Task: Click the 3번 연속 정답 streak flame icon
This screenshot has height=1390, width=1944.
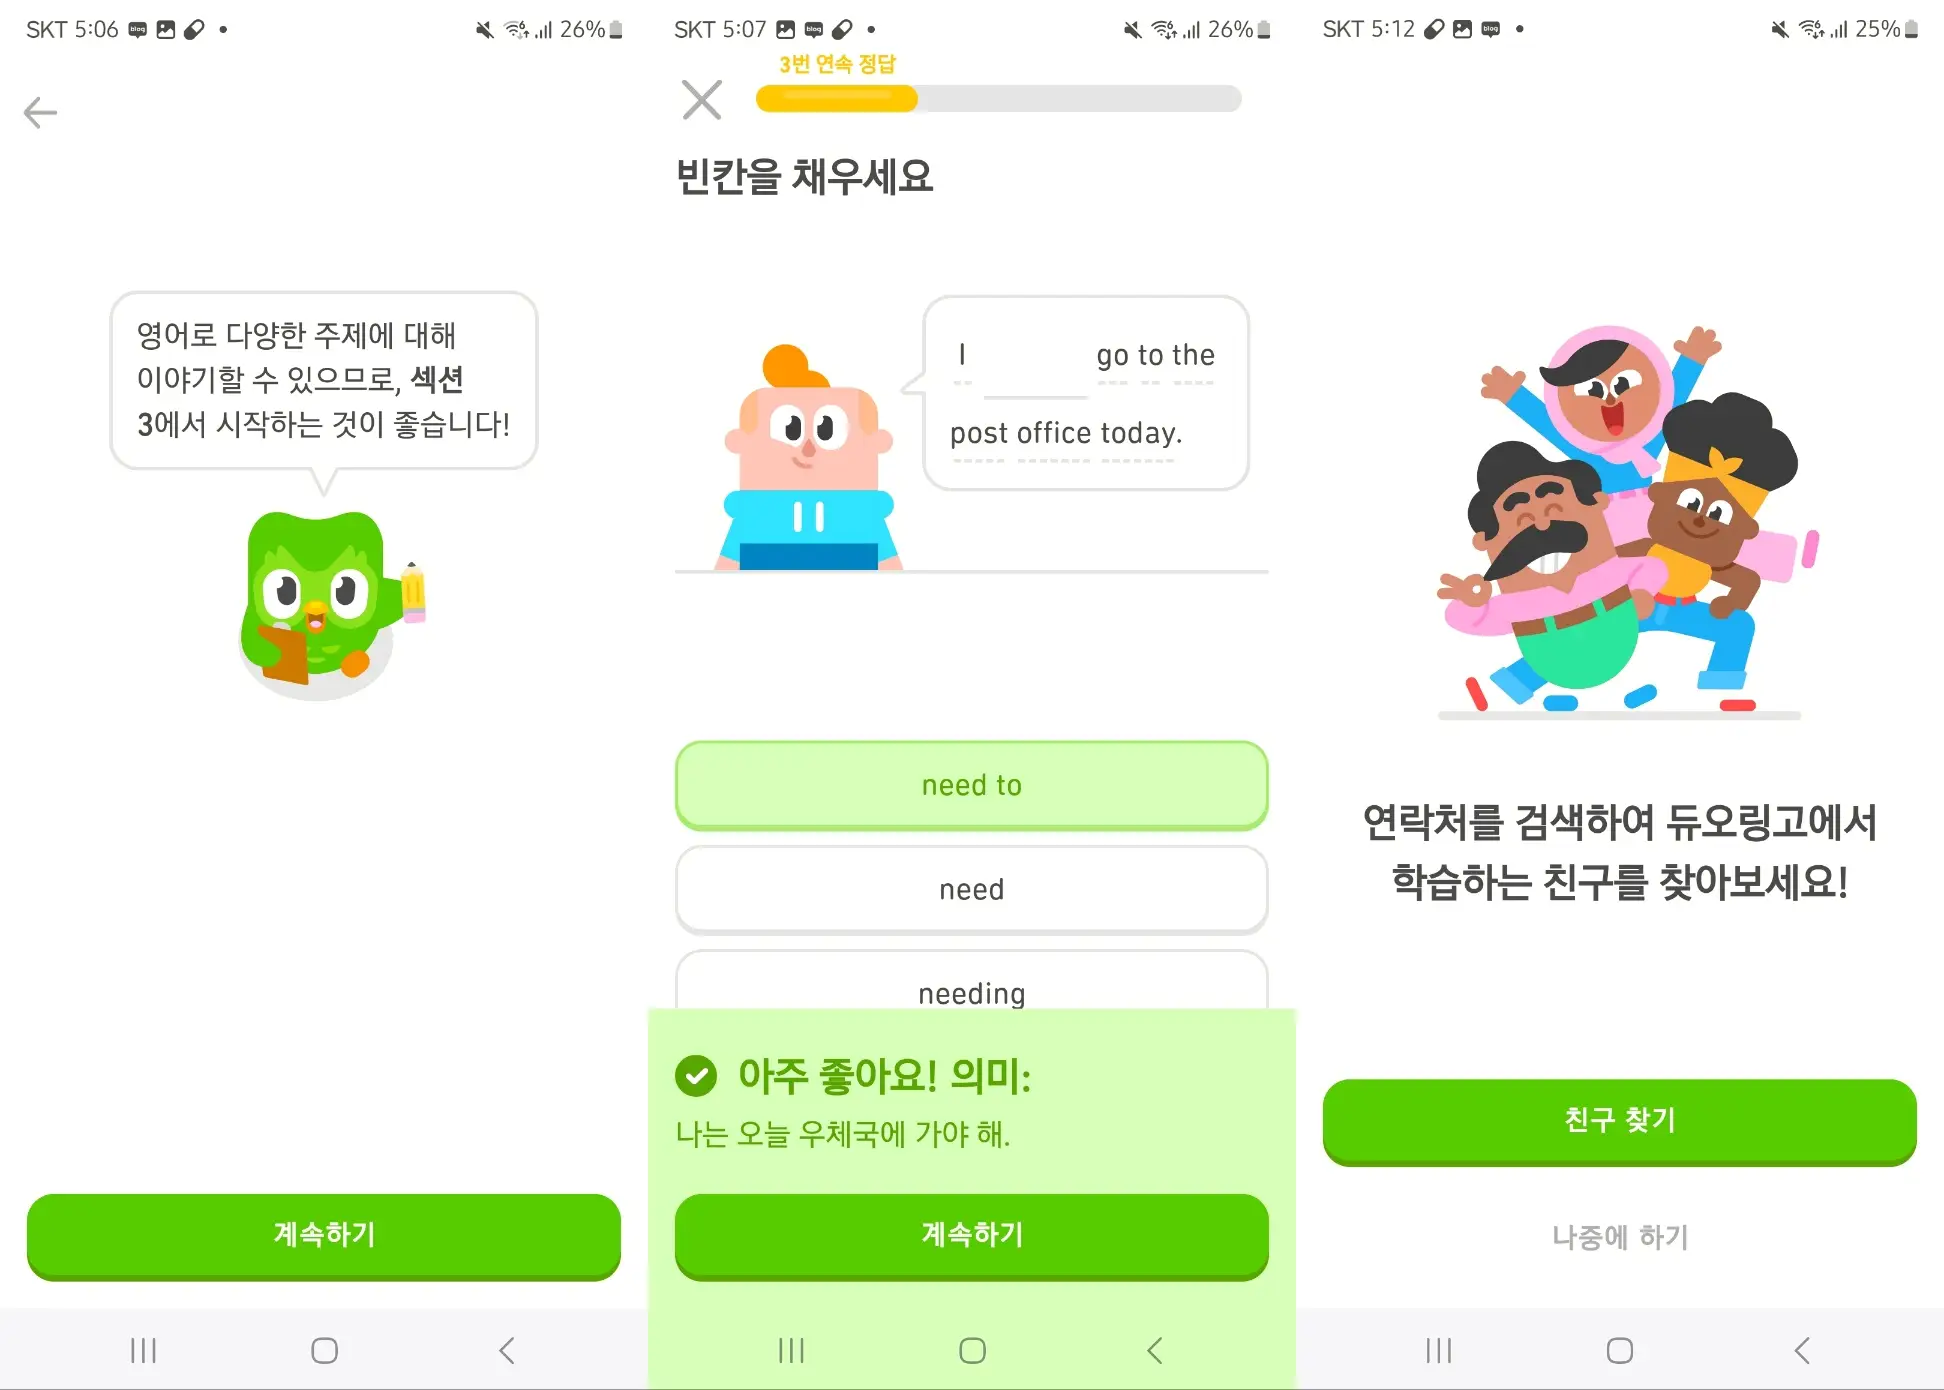Action: pyautogui.click(x=838, y=63)
